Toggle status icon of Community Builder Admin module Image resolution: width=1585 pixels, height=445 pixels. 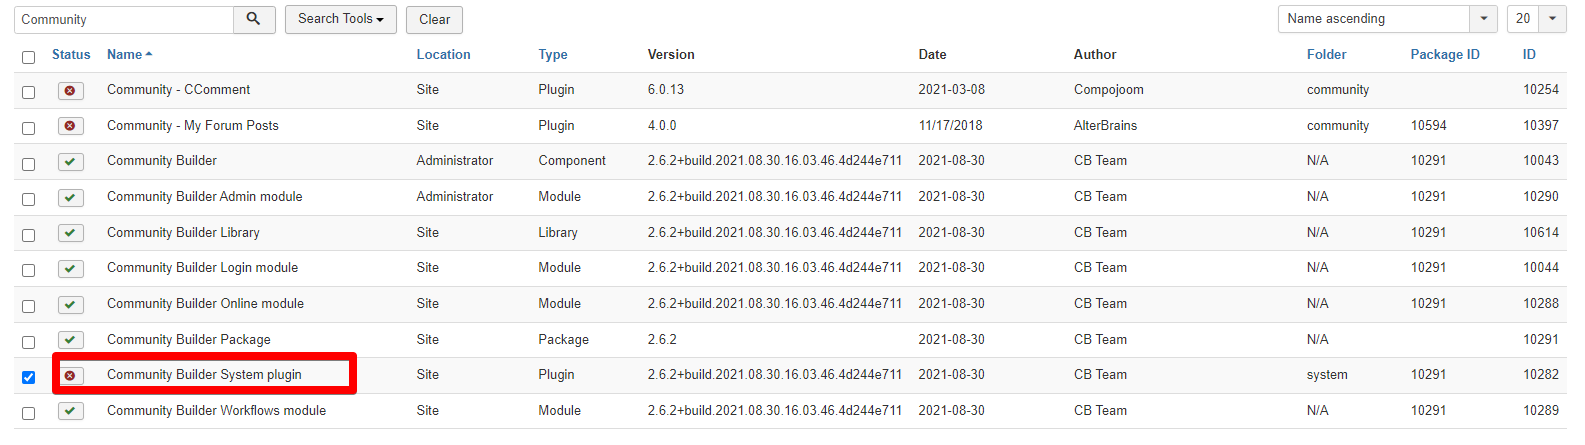pyautogui.click(x=70, y=197)
